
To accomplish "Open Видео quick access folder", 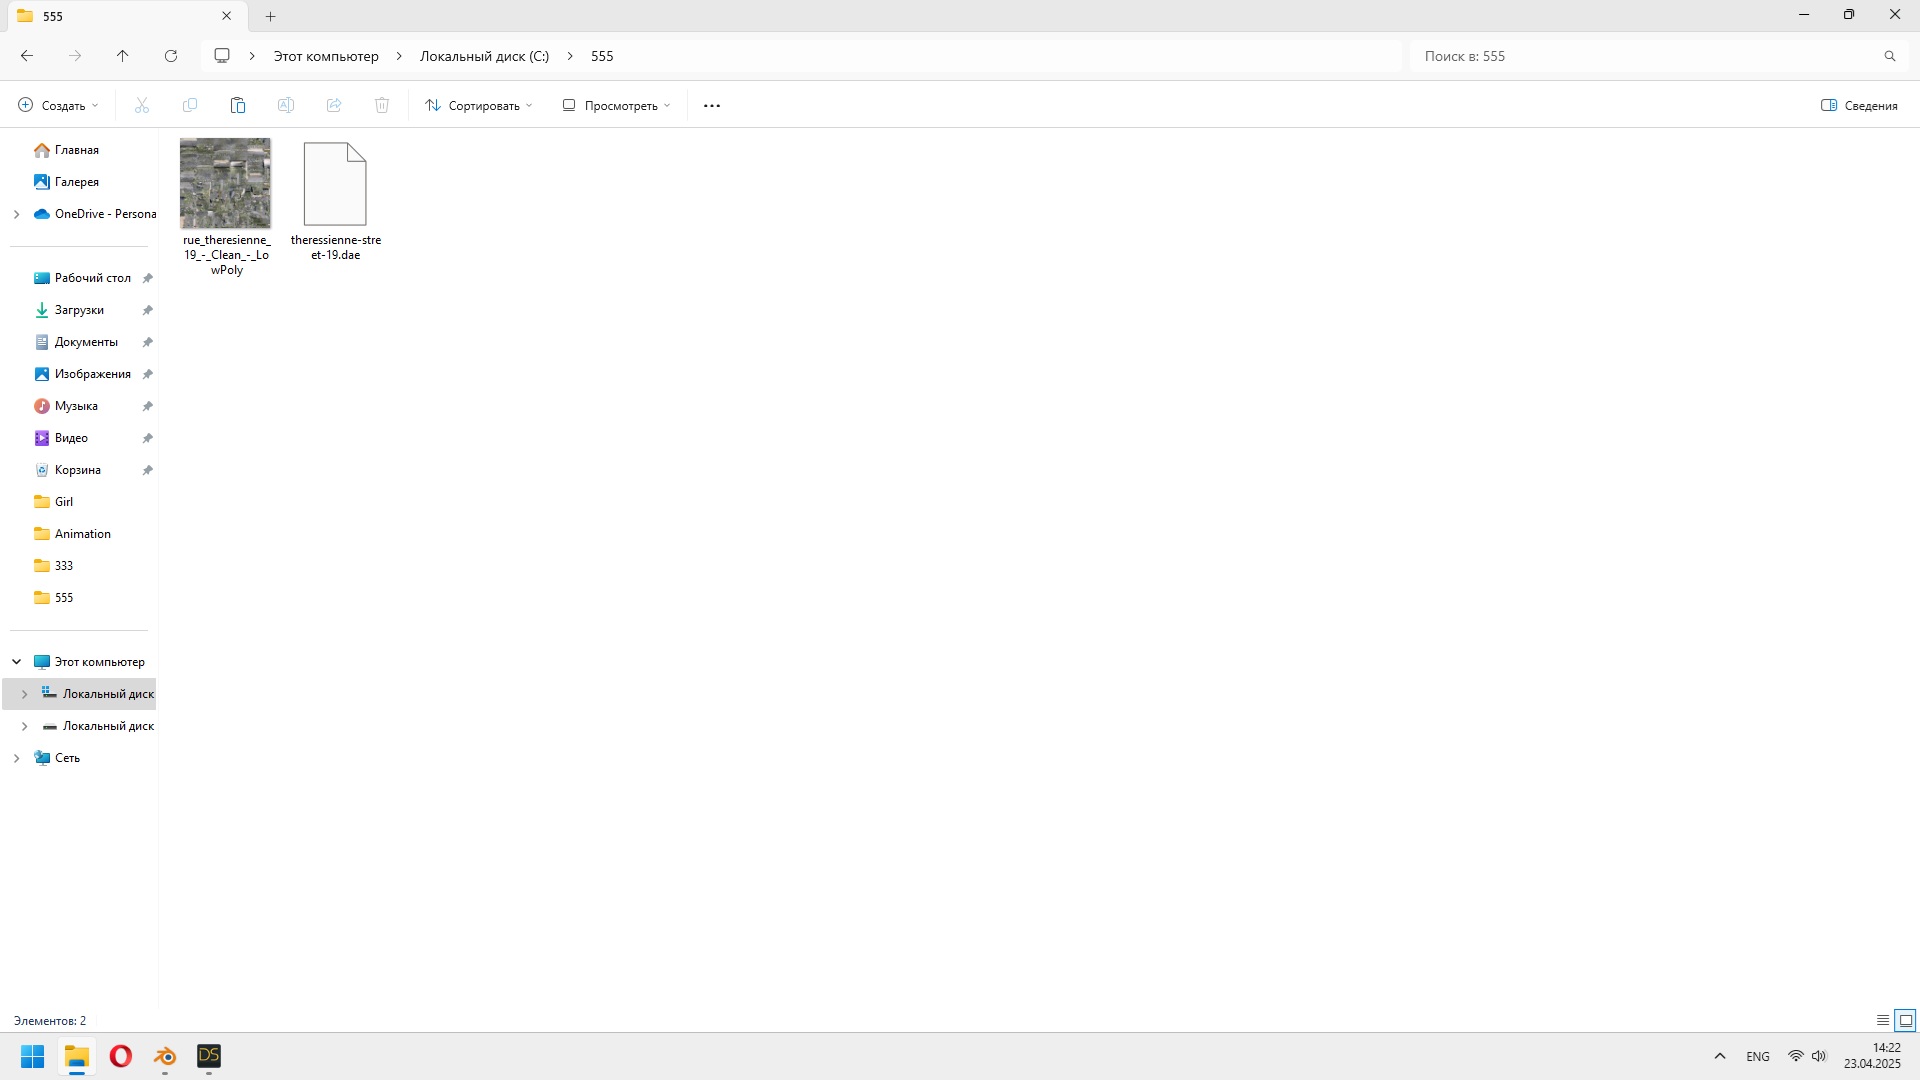I will point(71,438).
